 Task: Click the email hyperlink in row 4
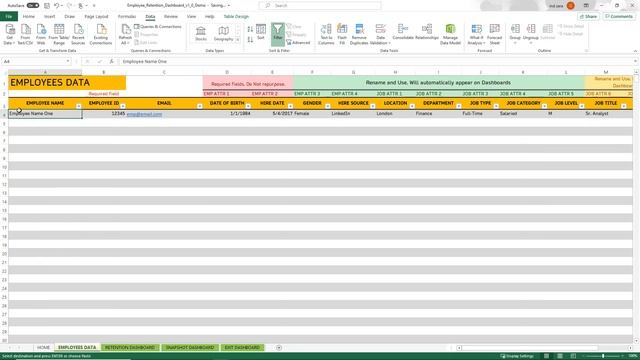[144, 114]
